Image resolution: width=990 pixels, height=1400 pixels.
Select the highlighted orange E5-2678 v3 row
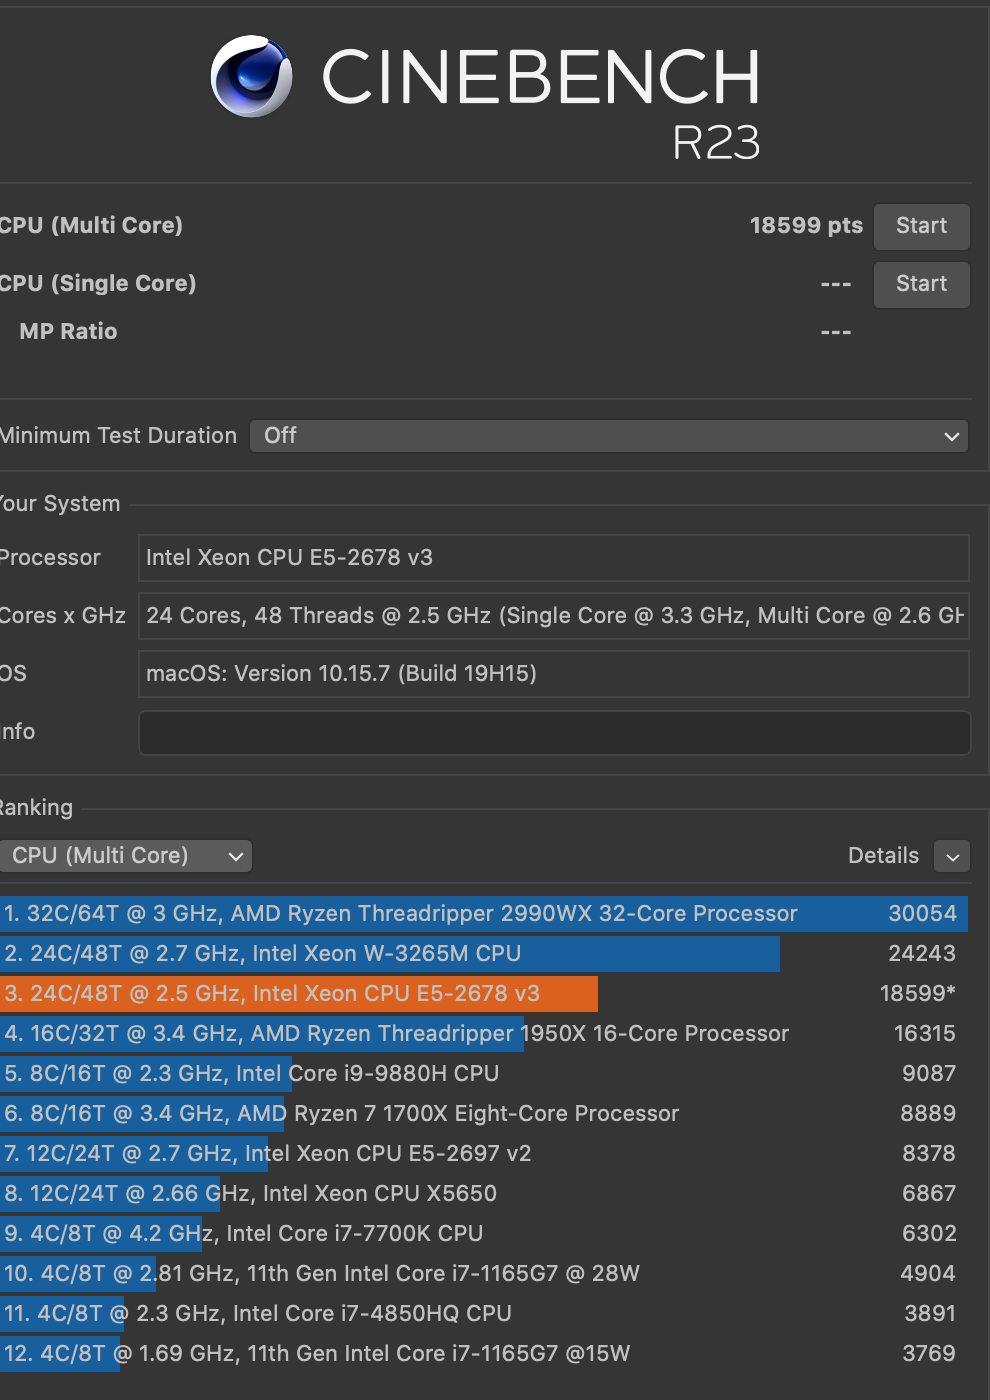click(484, 994)
